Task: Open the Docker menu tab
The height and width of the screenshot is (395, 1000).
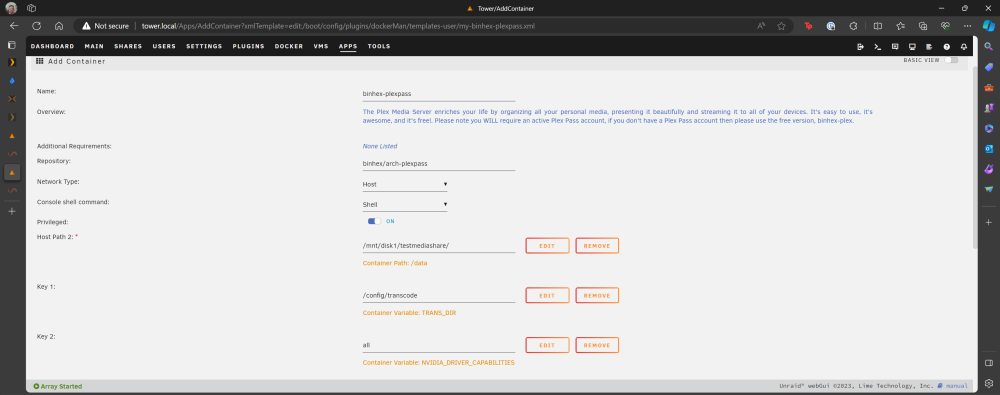Action: point(289,47)
